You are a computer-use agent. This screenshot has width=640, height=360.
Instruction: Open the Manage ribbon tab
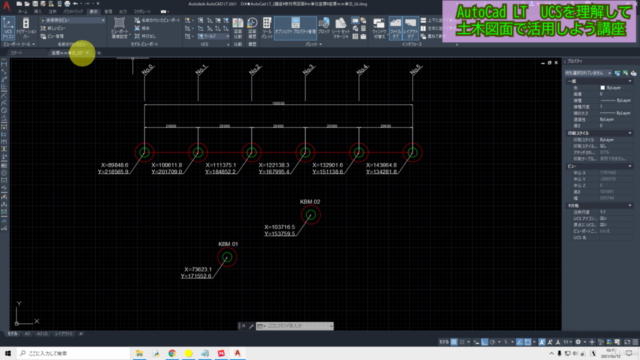click(108, 11)
